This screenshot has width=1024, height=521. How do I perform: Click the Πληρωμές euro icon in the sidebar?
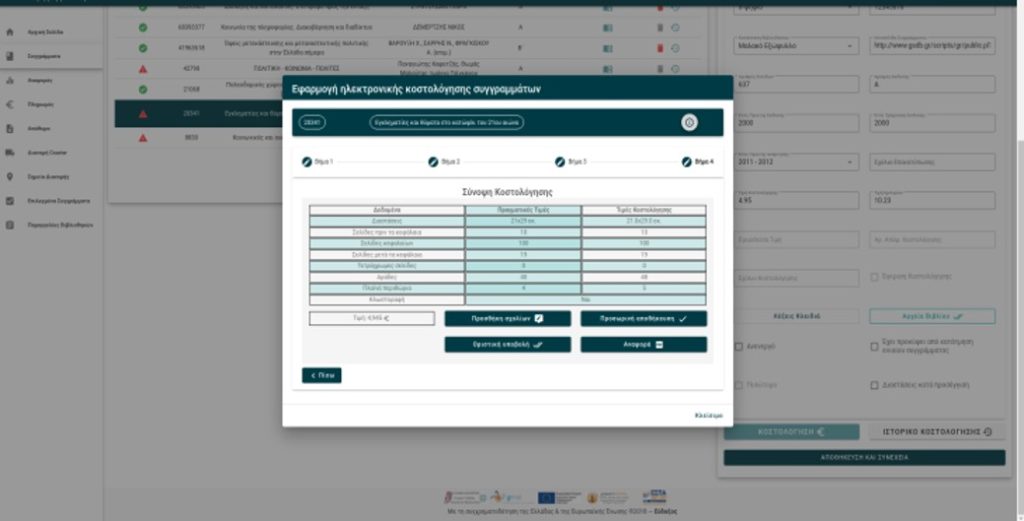point(10,104)
